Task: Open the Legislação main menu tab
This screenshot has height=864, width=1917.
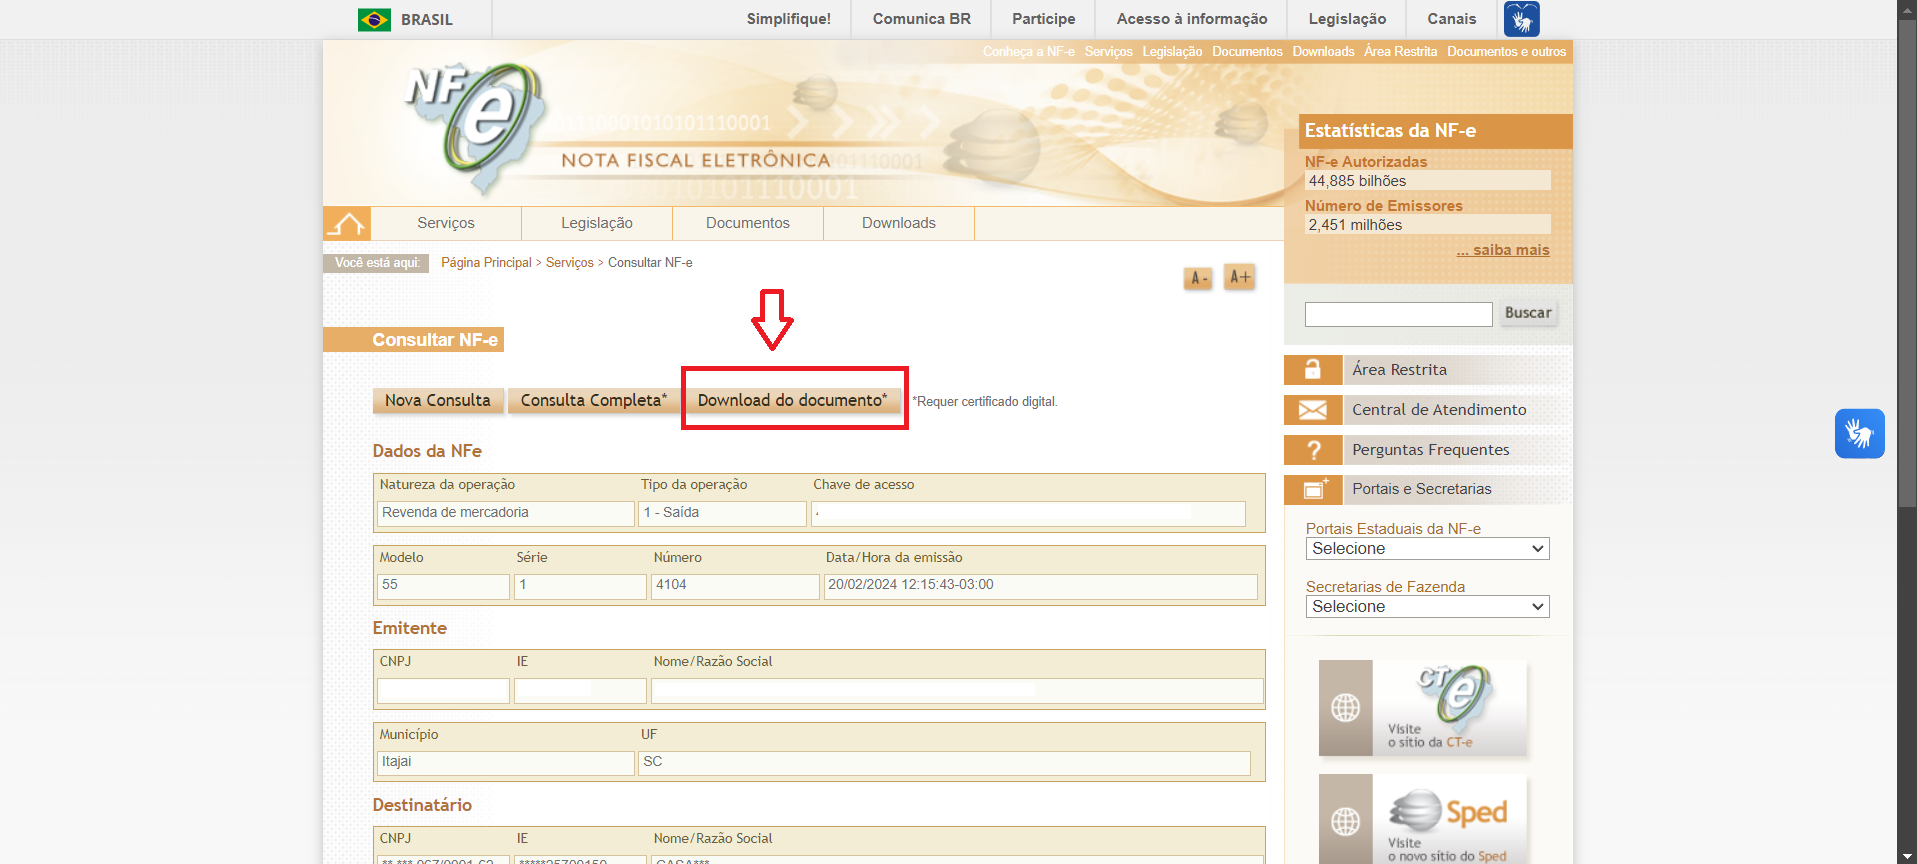Action: click(597, 223)
